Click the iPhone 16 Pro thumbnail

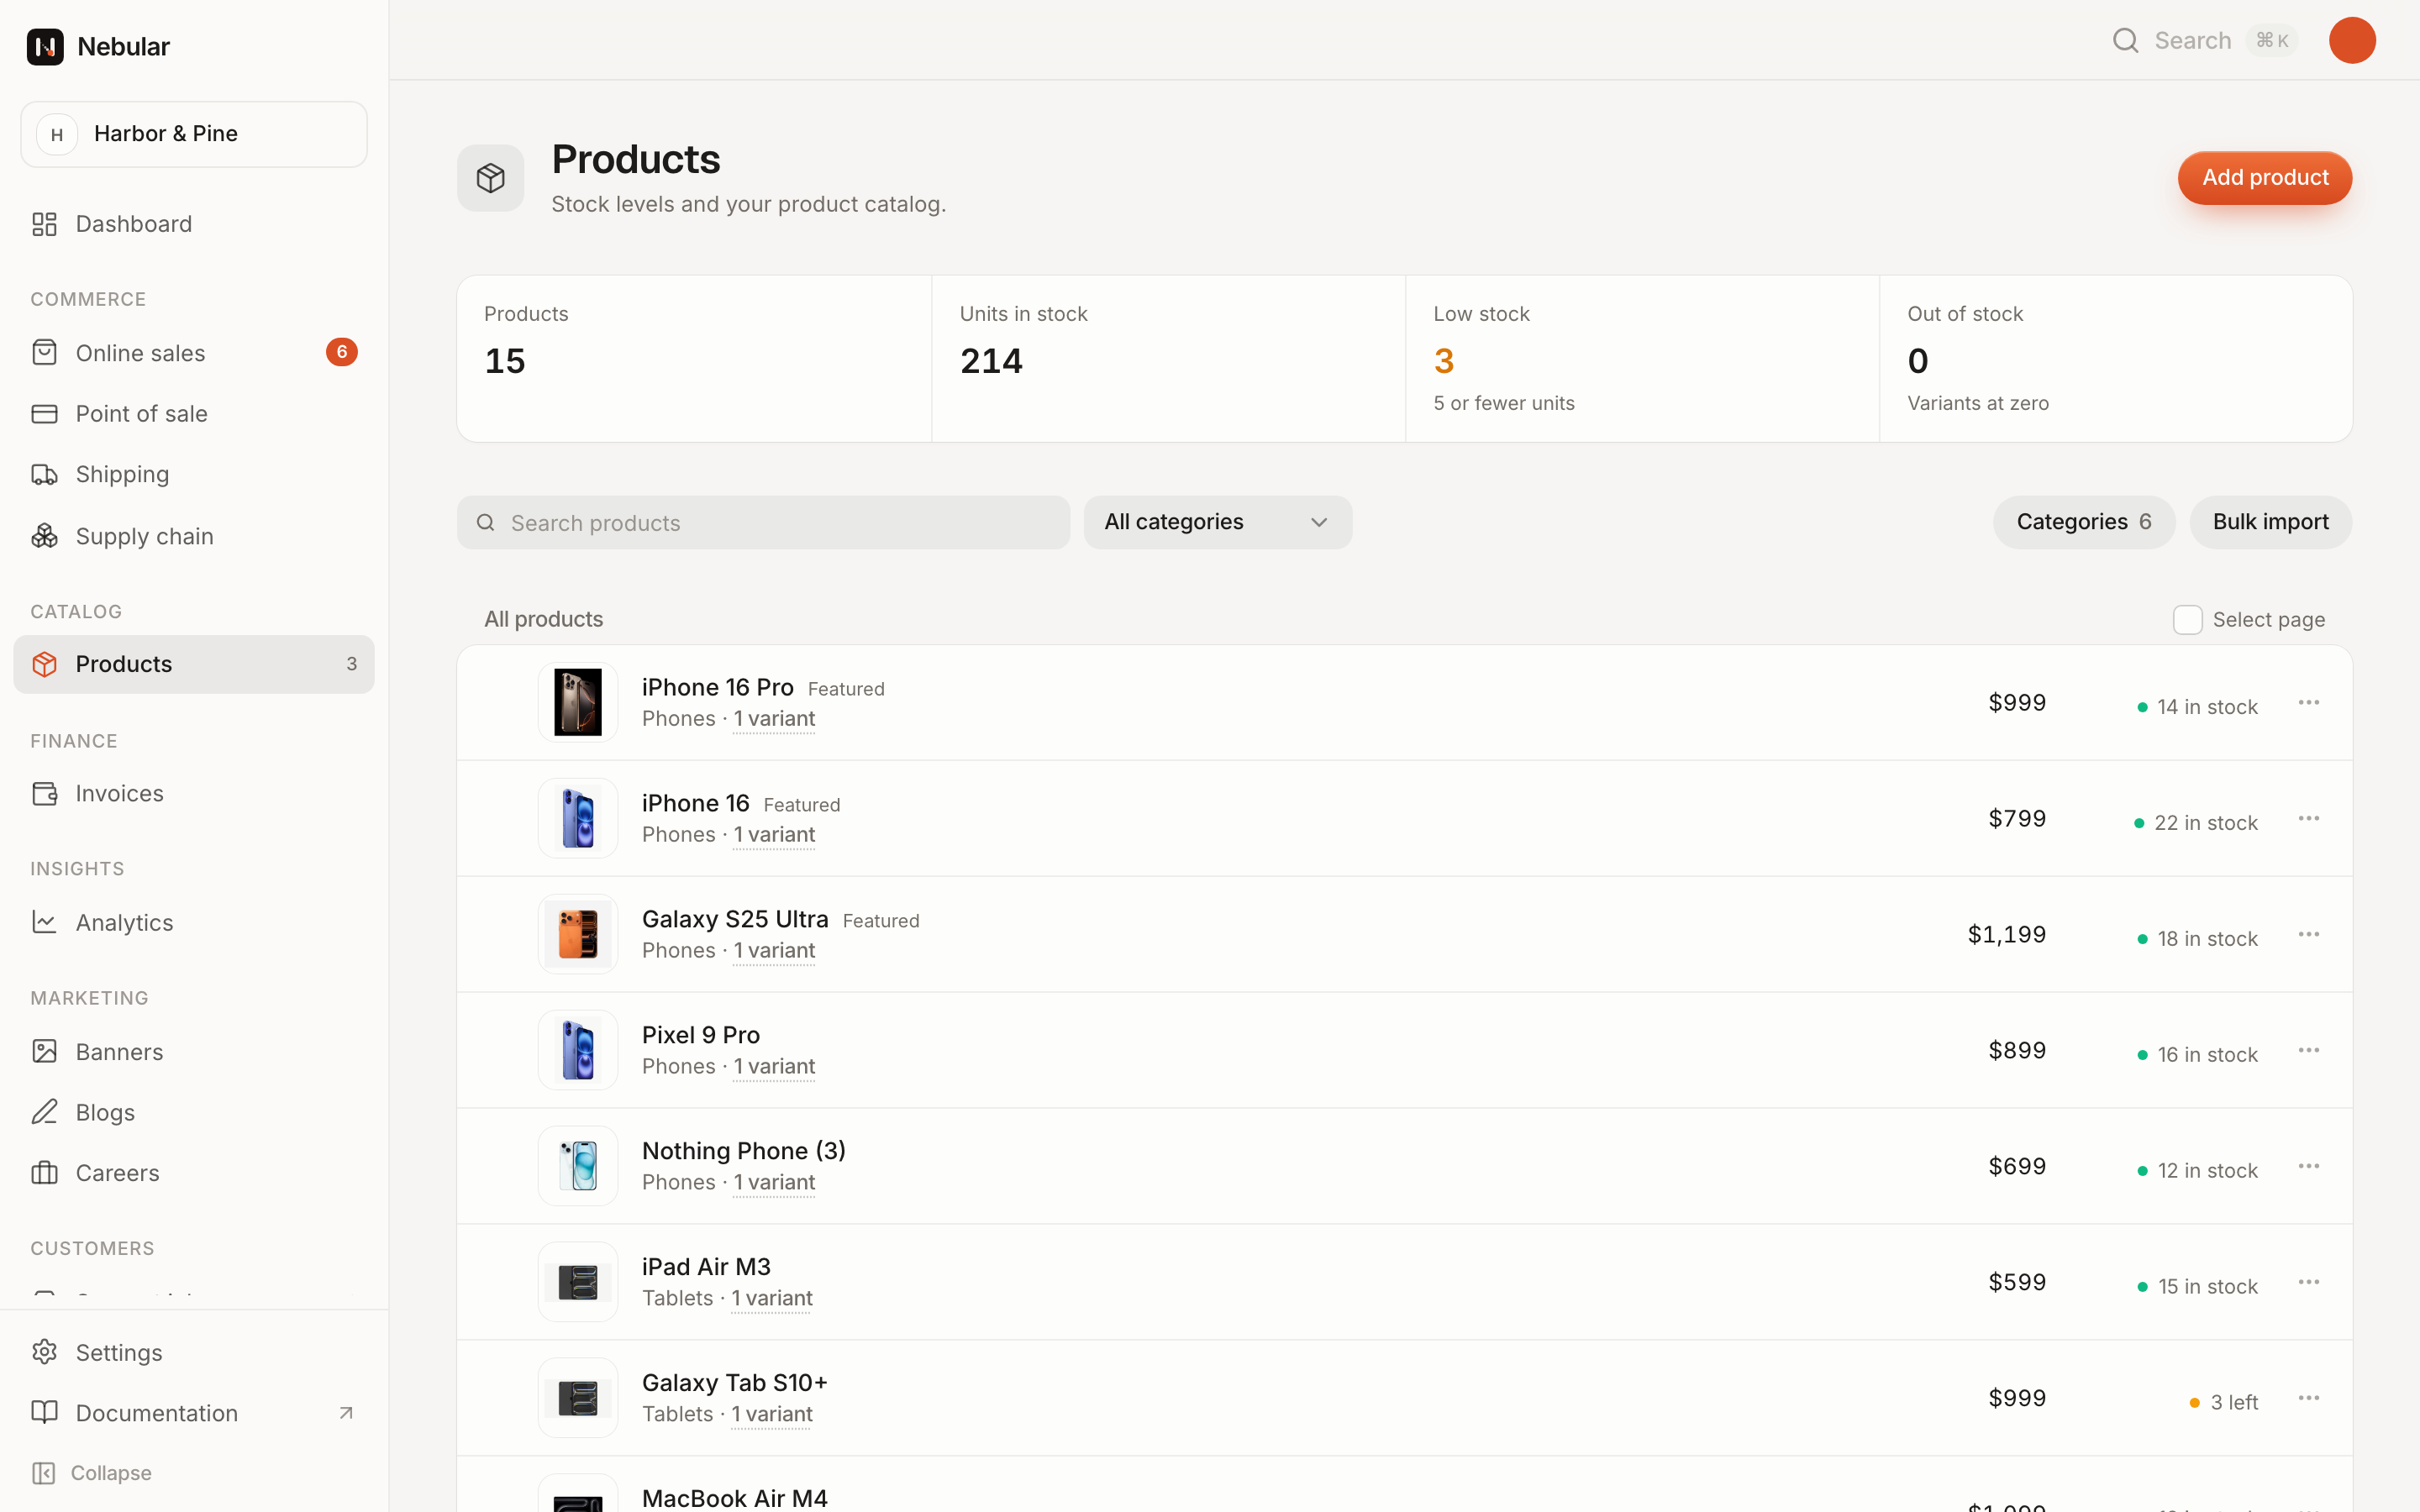(578, 703)
